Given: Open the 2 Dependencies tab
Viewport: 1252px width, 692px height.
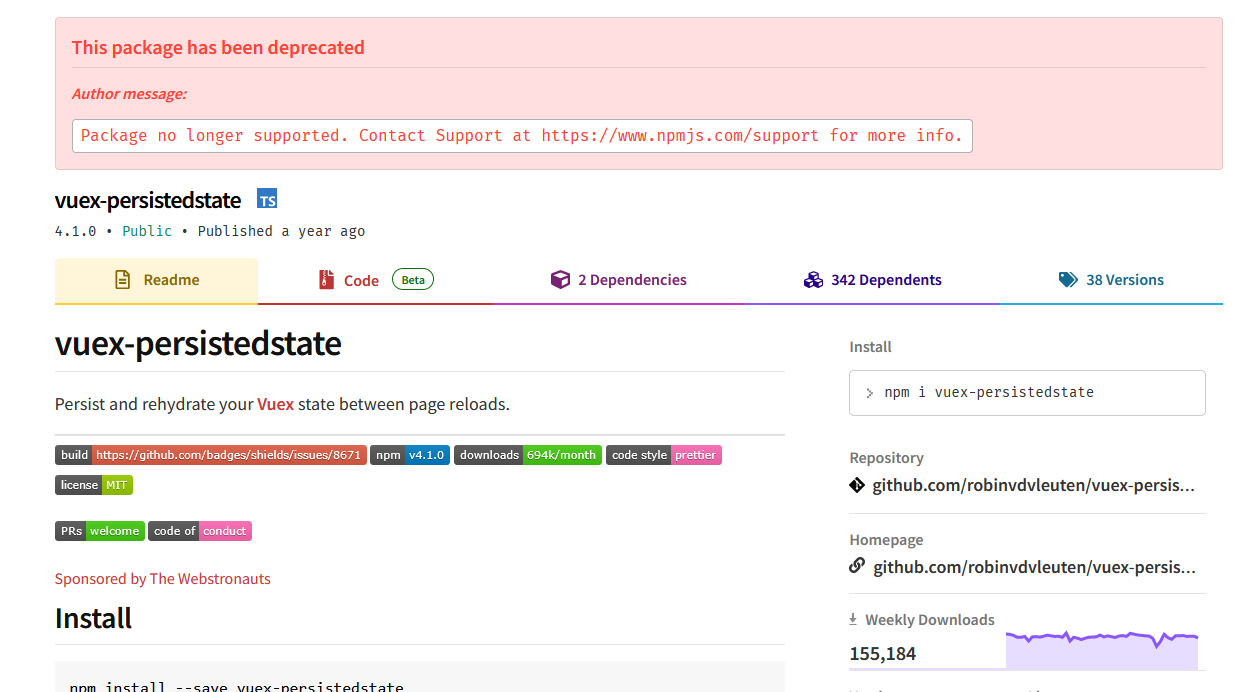Looking at the screenshot, I should pyautogui.click(x=619, y=280).
